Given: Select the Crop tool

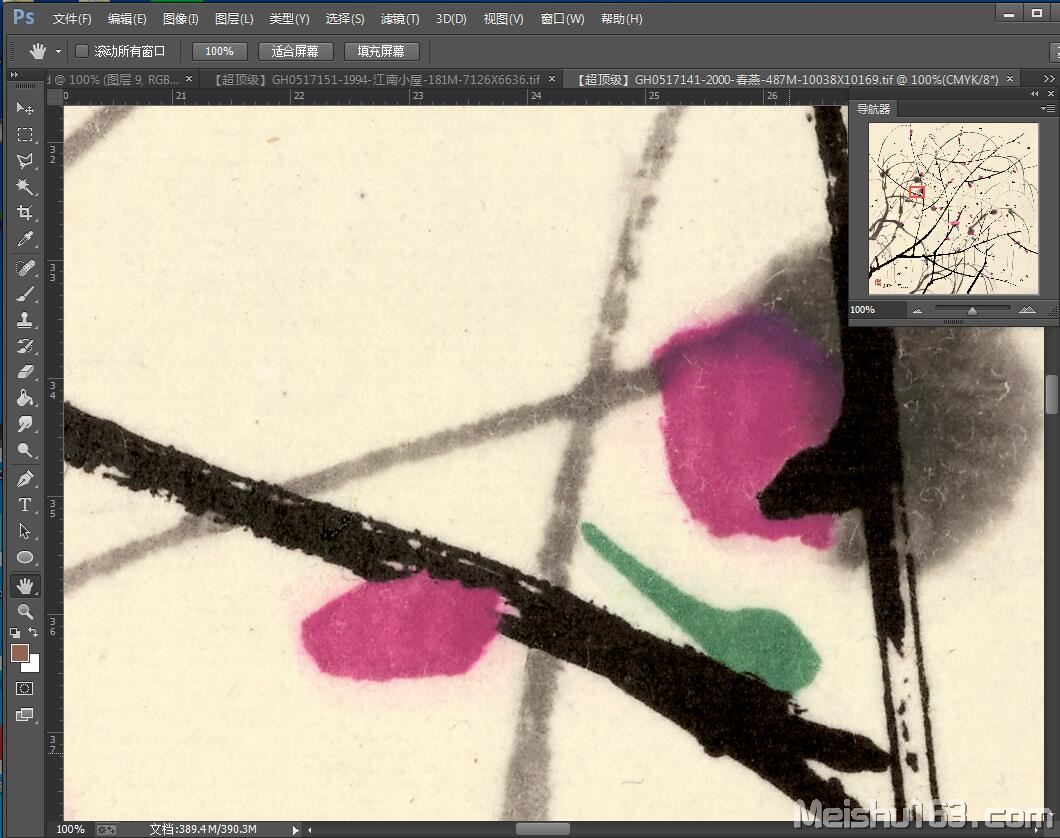Looking at the screenshot, I should click(25, 213).
